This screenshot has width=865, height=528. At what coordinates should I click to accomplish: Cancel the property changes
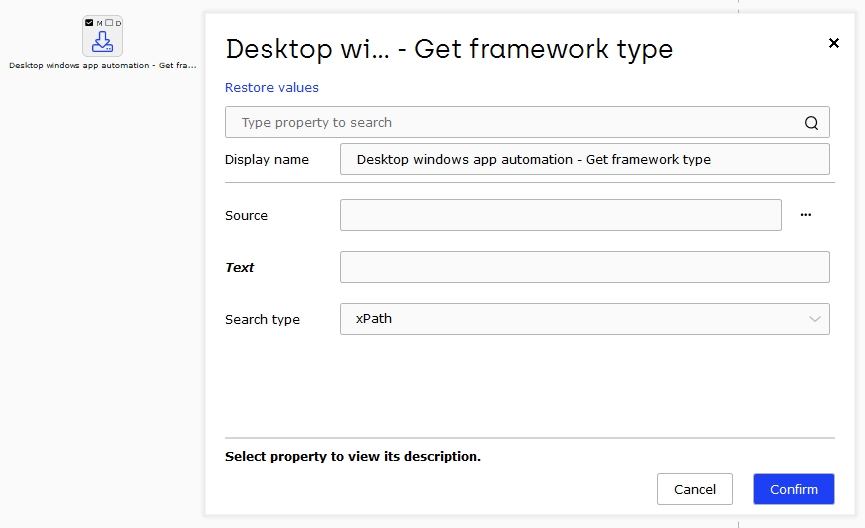tap(695, 489)
